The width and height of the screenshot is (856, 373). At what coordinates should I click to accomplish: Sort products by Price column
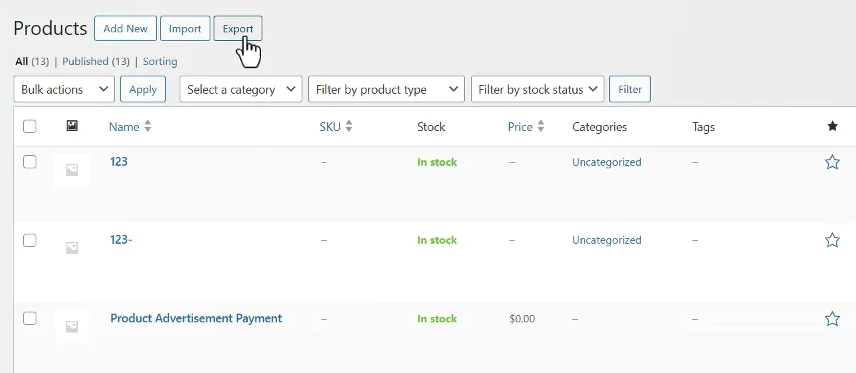520,127
